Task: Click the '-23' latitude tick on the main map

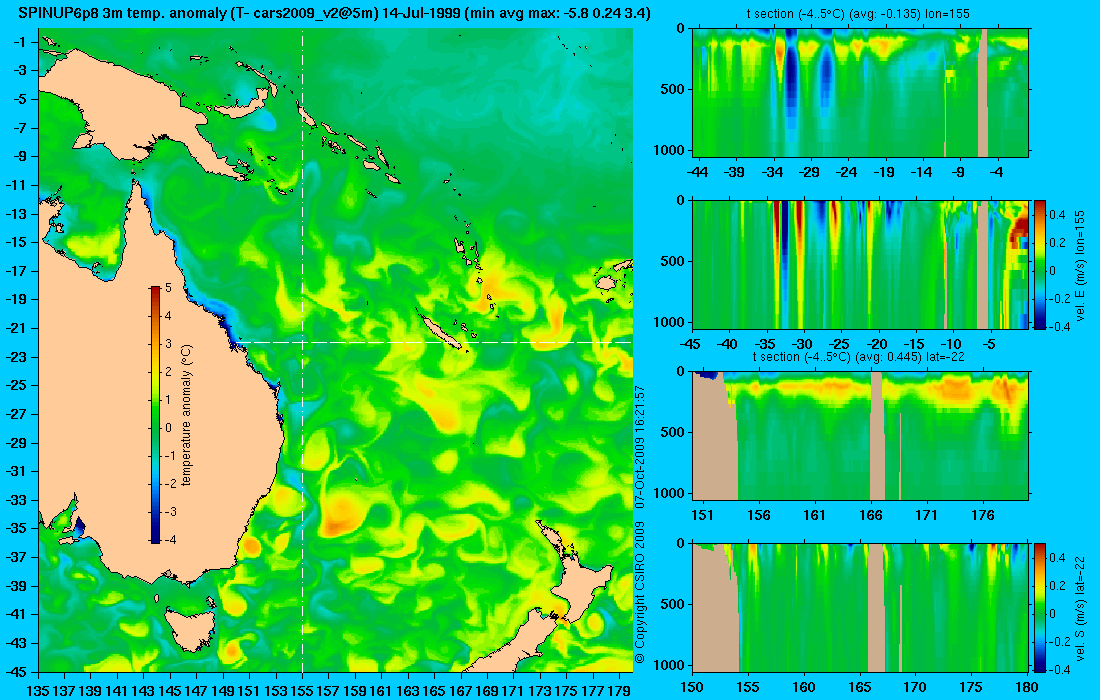Action: click(17, 357)
